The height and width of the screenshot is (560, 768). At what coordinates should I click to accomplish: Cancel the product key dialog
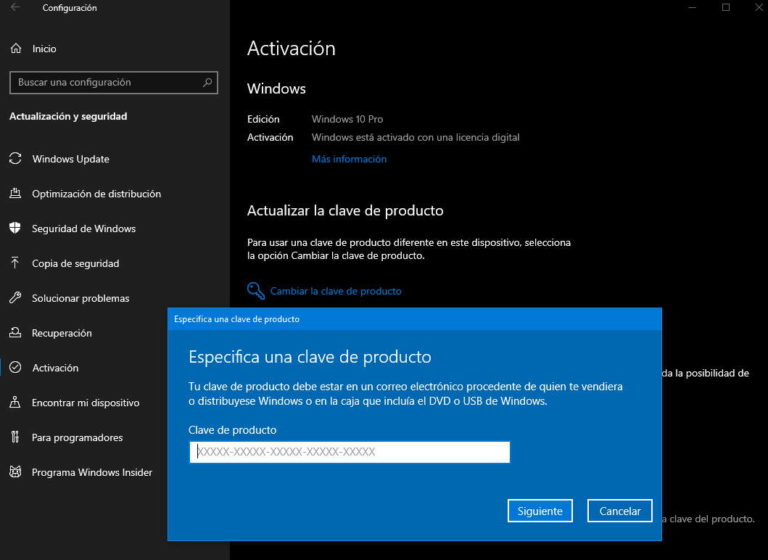click(620, 511)
